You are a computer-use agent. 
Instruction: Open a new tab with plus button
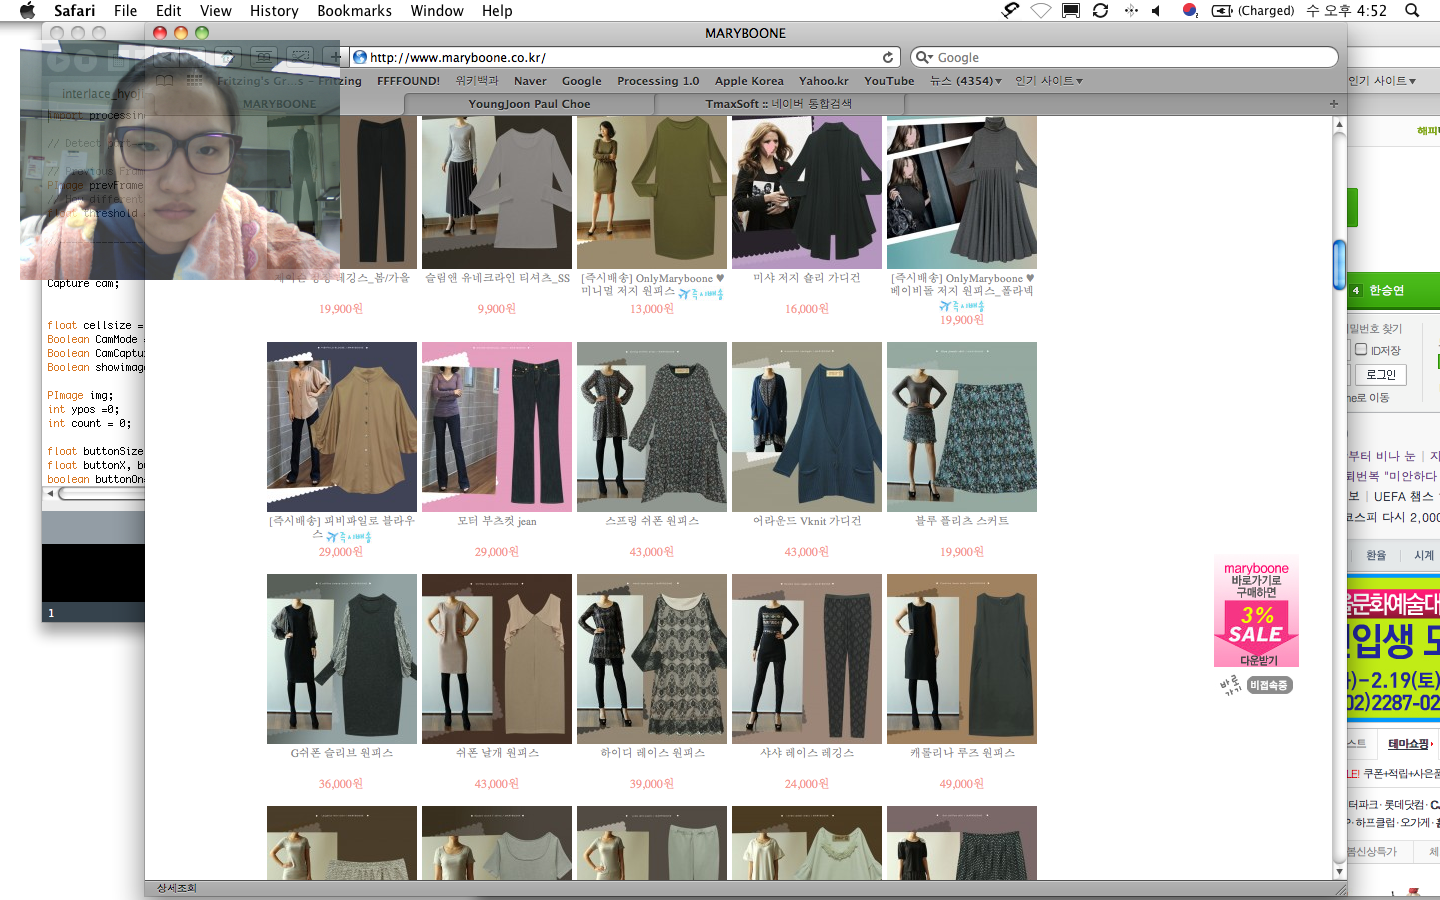click(1333, 104)
